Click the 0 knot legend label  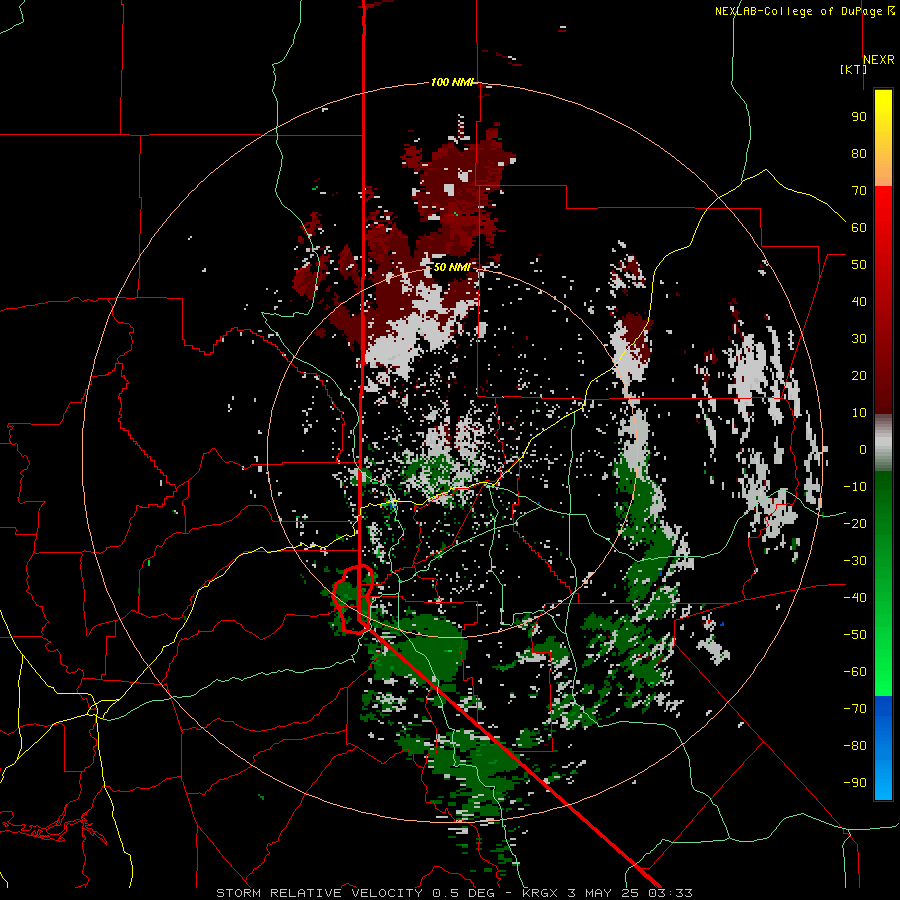(x=863, y=449)
